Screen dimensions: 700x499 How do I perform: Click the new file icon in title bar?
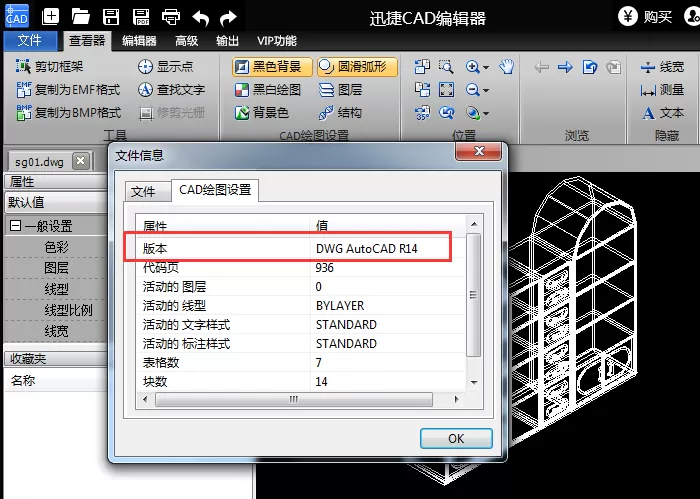point(50,17)
